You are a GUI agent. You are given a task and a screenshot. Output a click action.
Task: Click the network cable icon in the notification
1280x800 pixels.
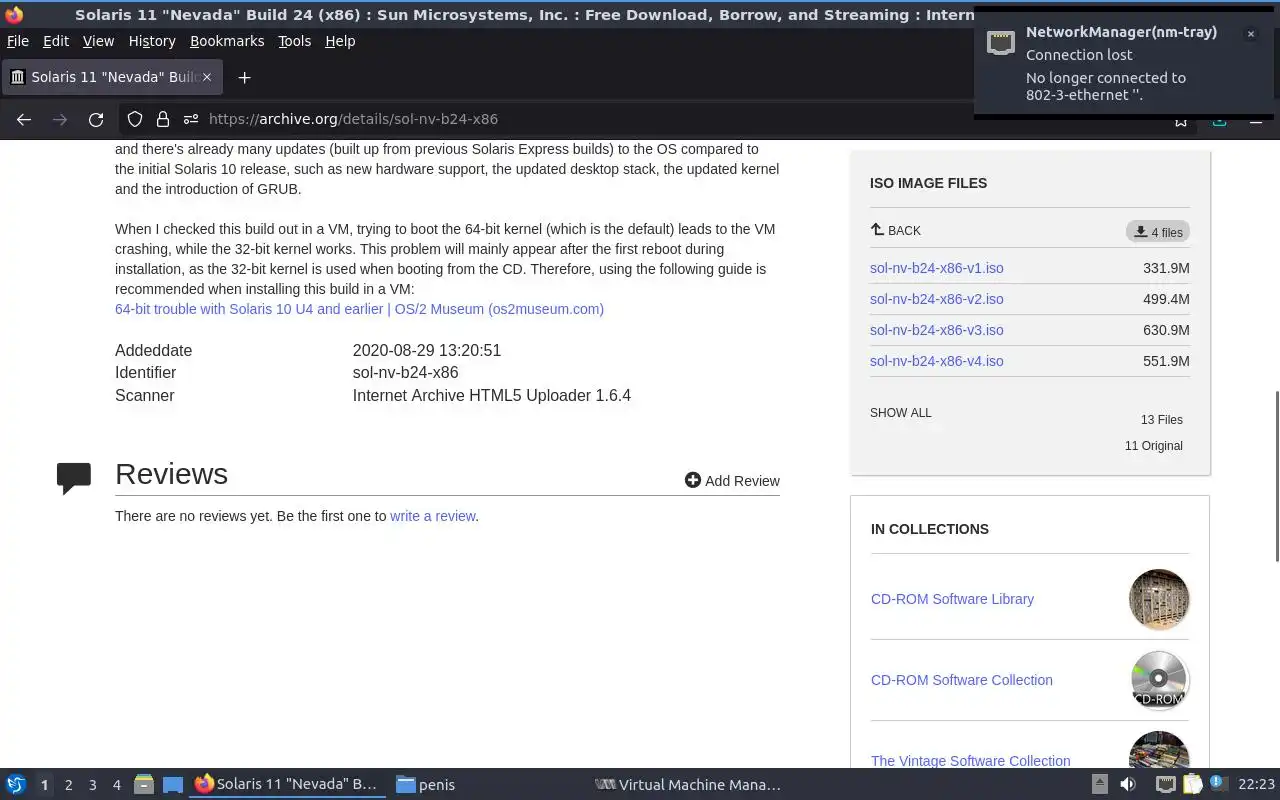click(x=1001, y=43)
